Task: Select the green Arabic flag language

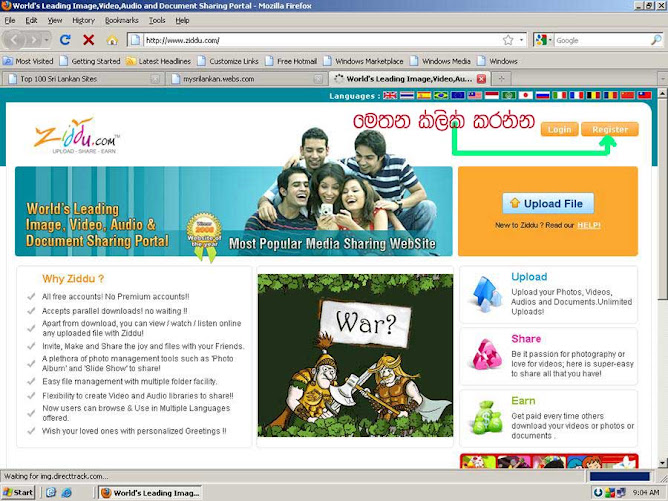Action: pyautogui.click(x=509, y=95)
